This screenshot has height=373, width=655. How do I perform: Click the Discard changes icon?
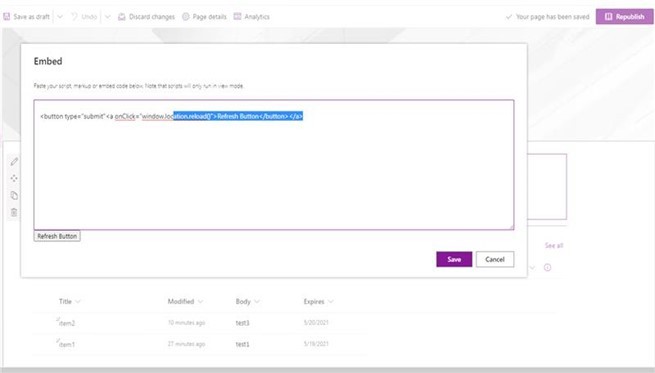pyautogui.click(x=122, y=17)
